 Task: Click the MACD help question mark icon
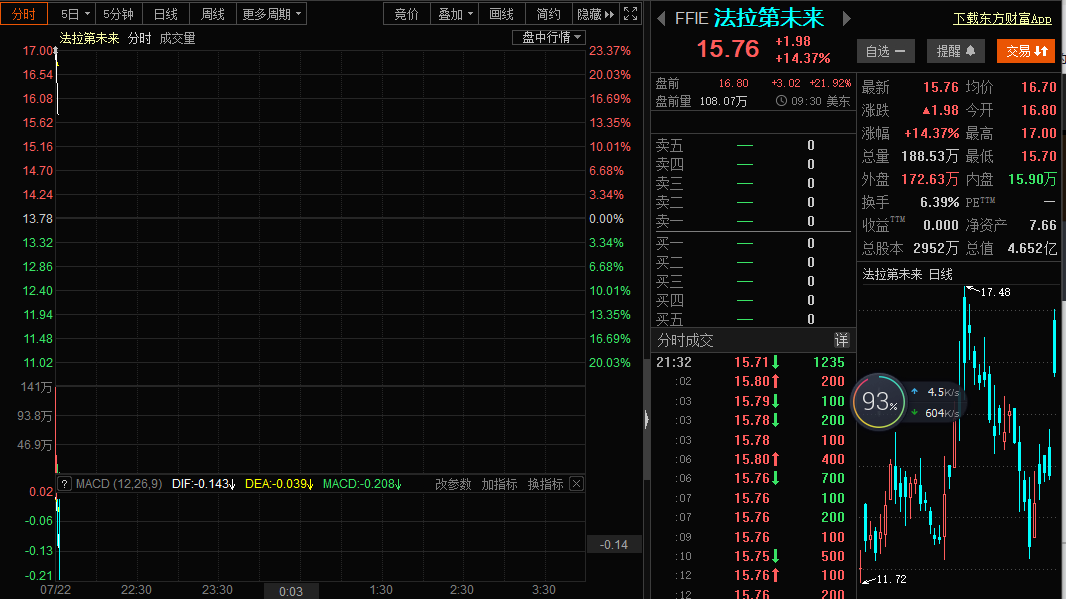coord(64,484)
